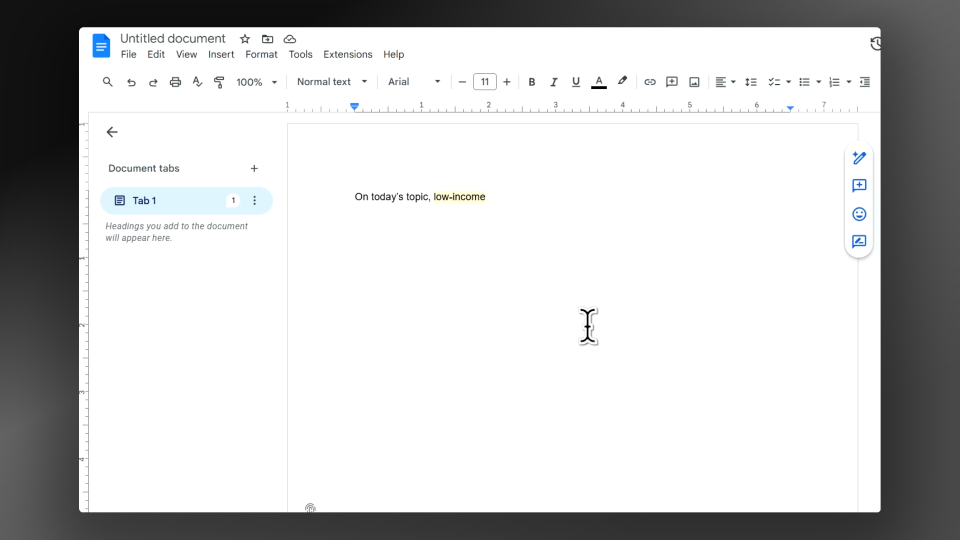Select Tab 1 in document tabs

tap(186, 201)
